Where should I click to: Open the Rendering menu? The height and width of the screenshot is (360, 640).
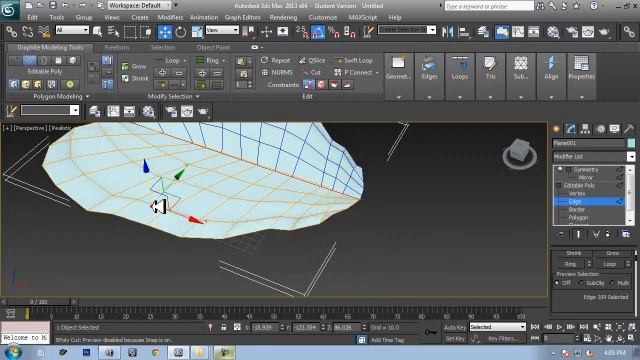(283, 18)
